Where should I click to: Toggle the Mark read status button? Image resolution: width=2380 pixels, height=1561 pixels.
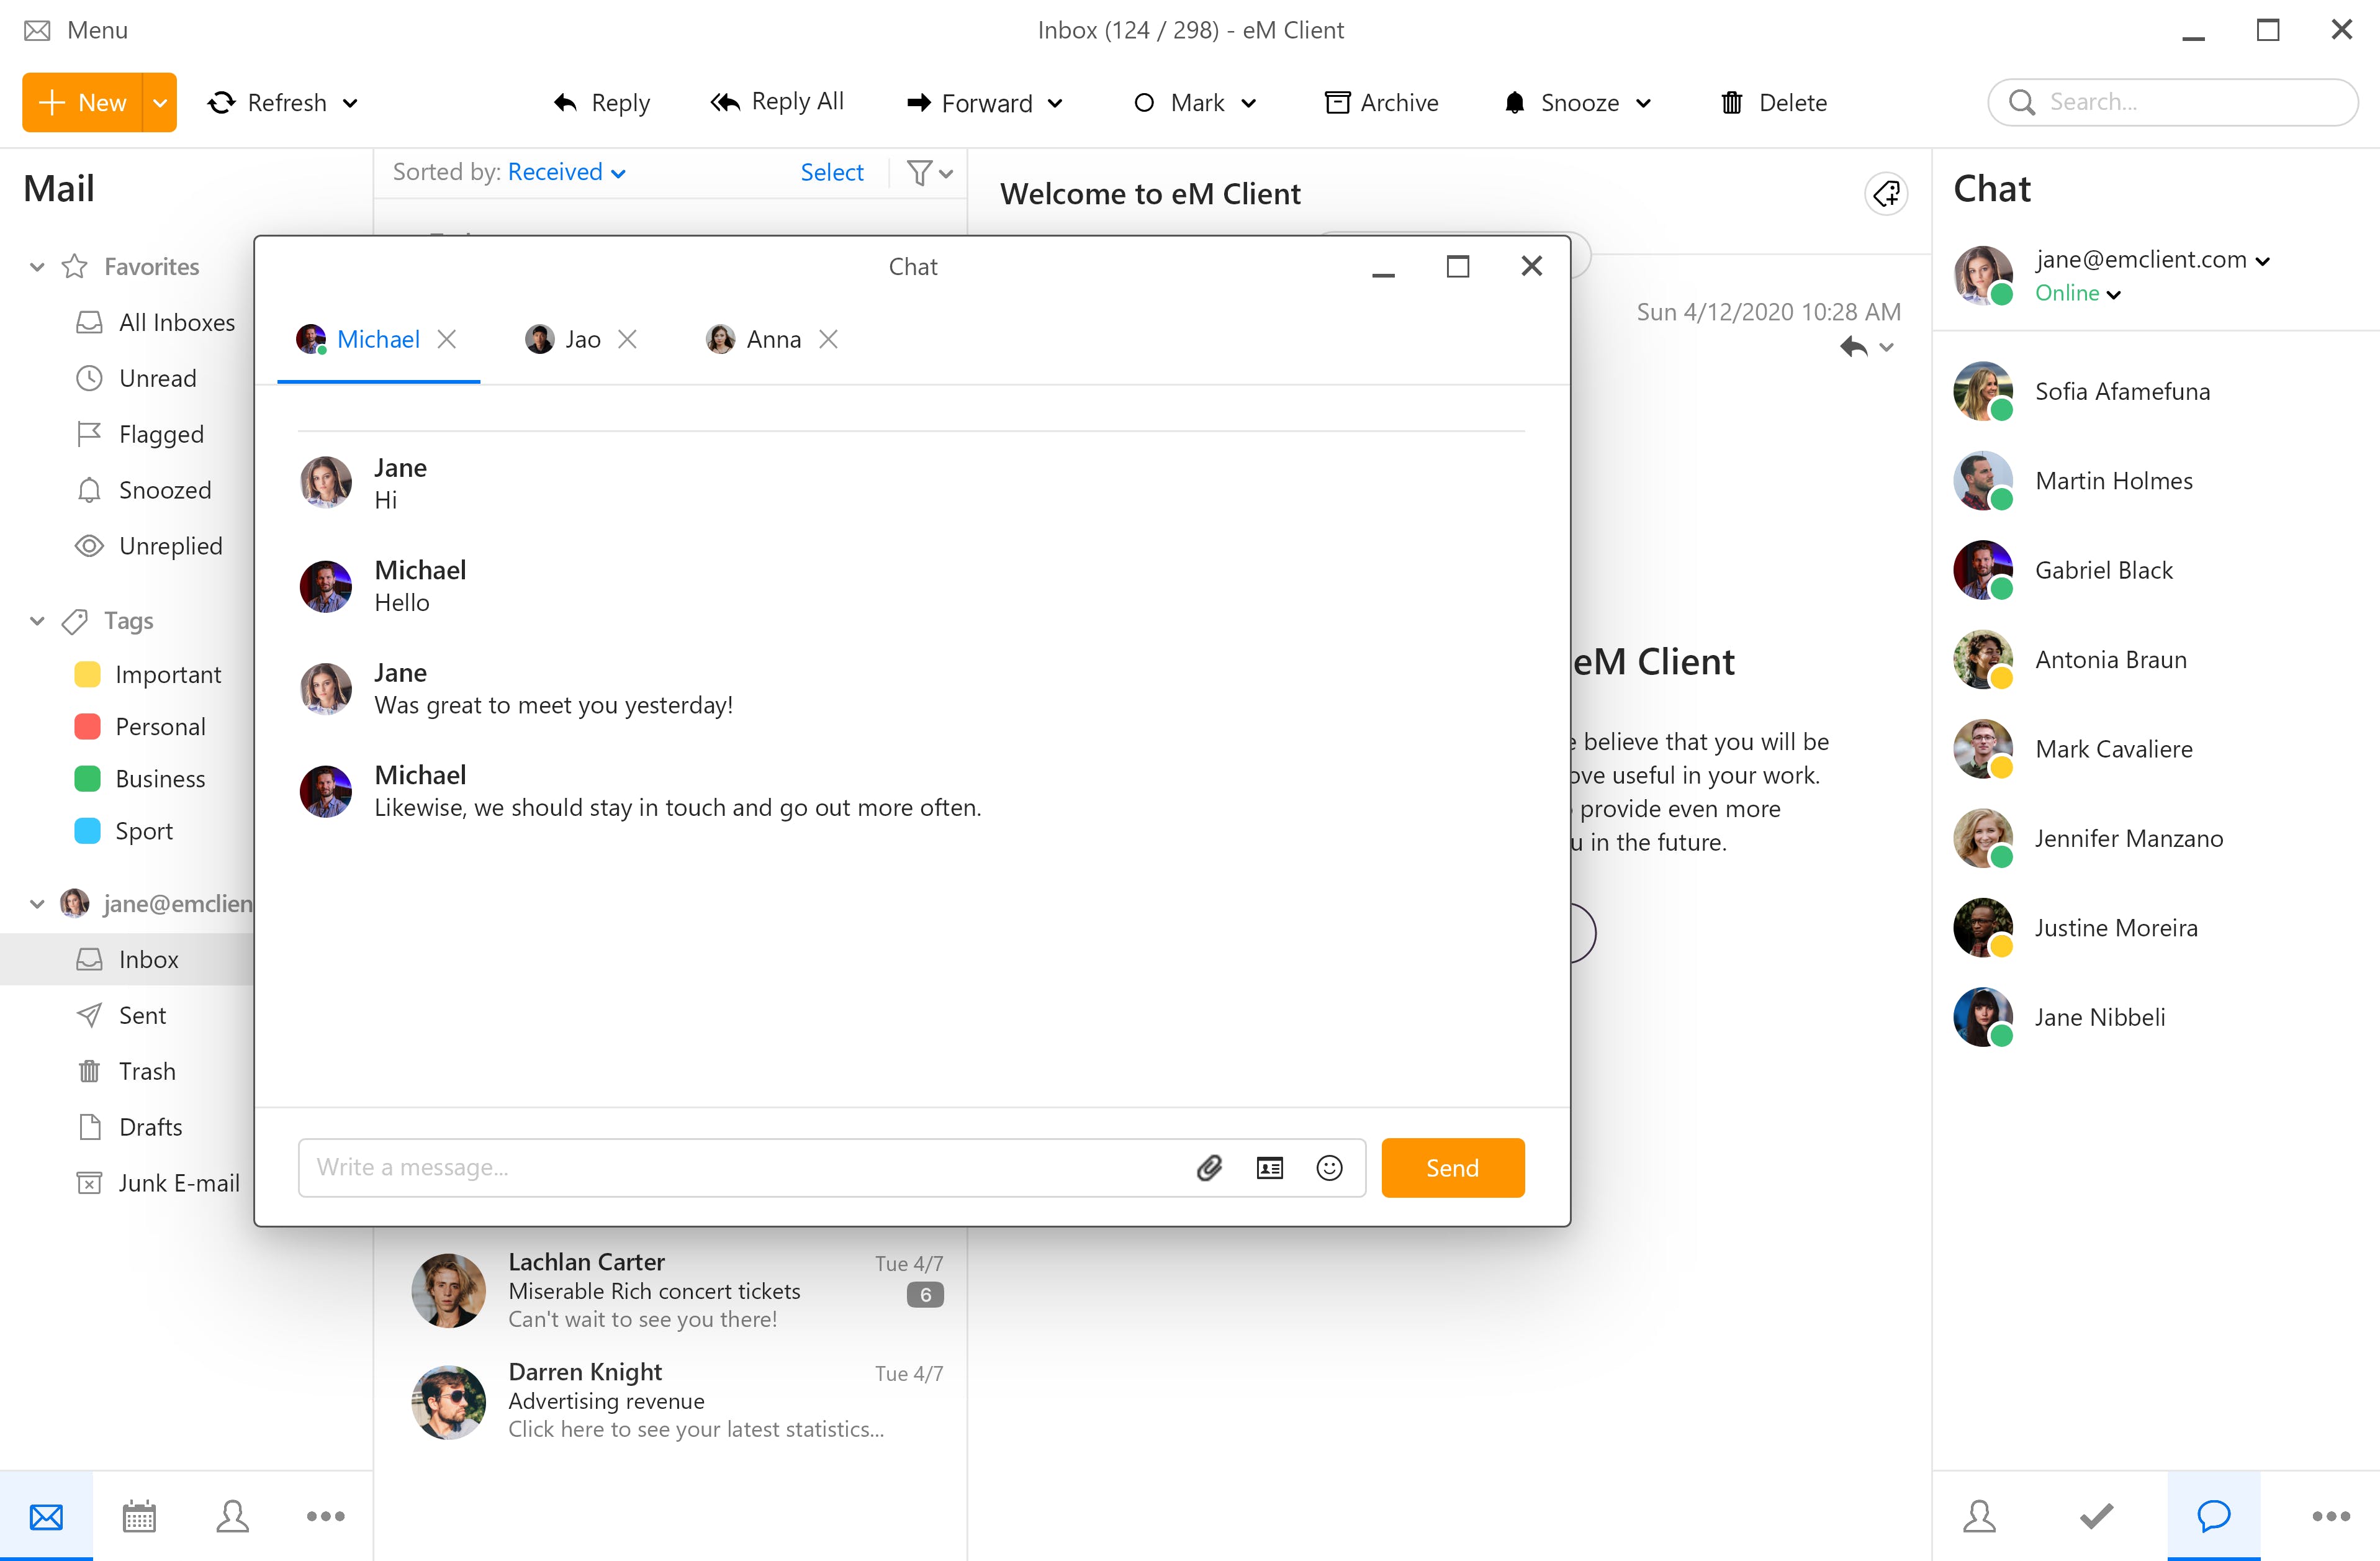1182,103
